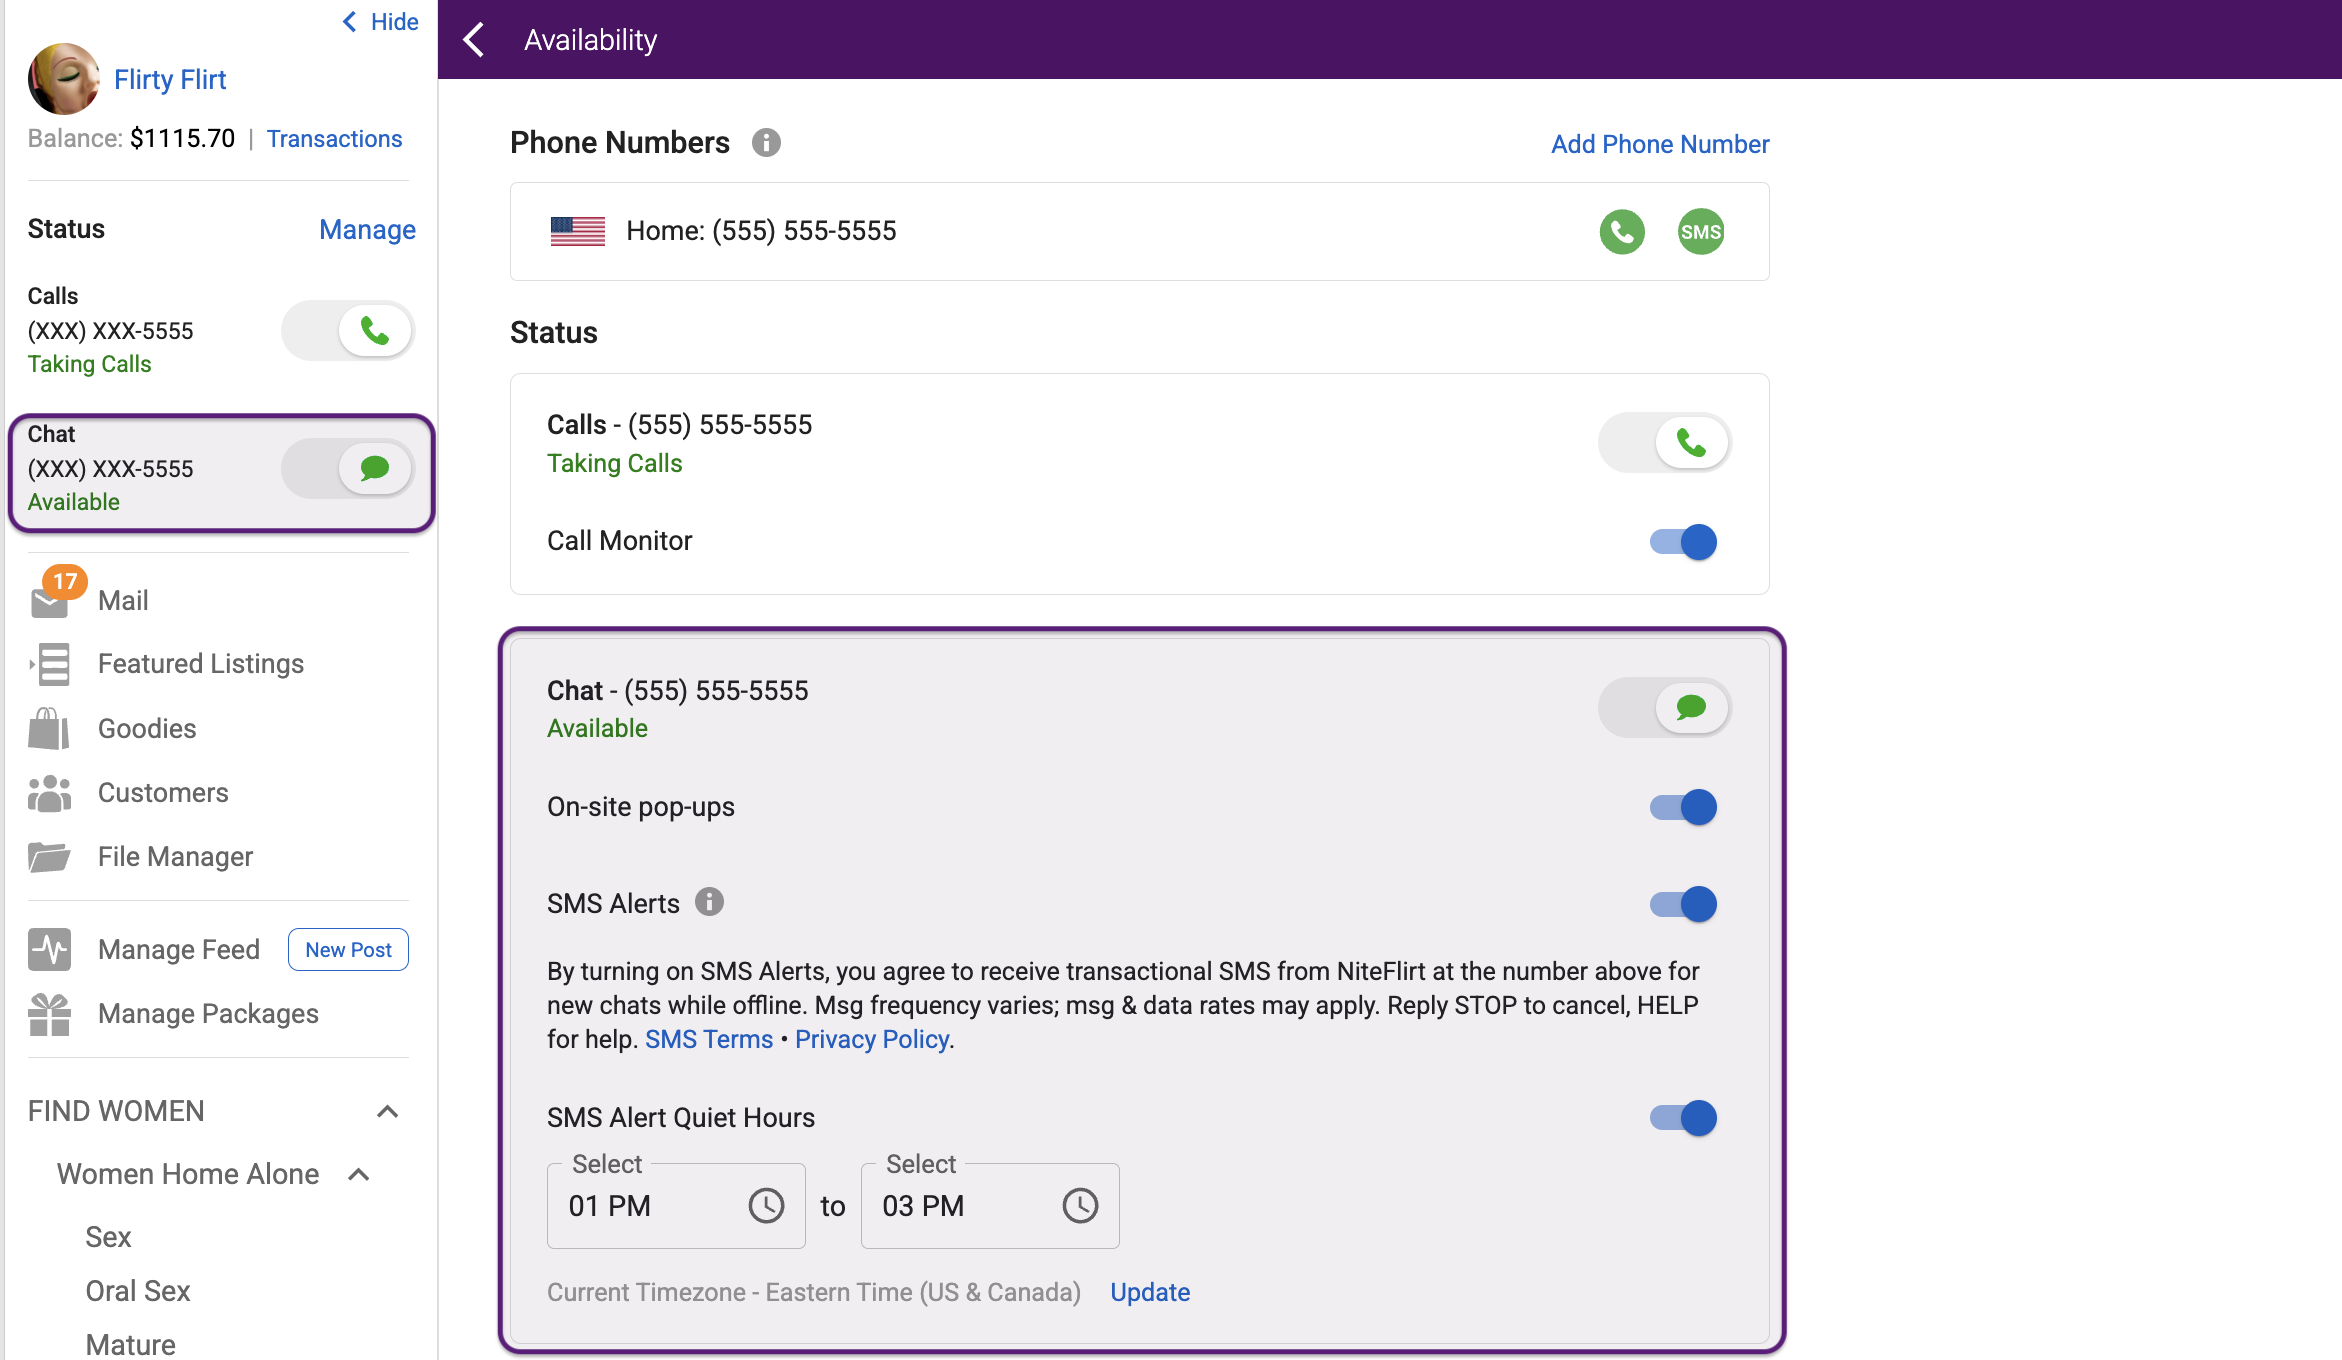This screenshot has width=2342, height=1360.
Task: Click the New Post button
Action: coord(348,950)
